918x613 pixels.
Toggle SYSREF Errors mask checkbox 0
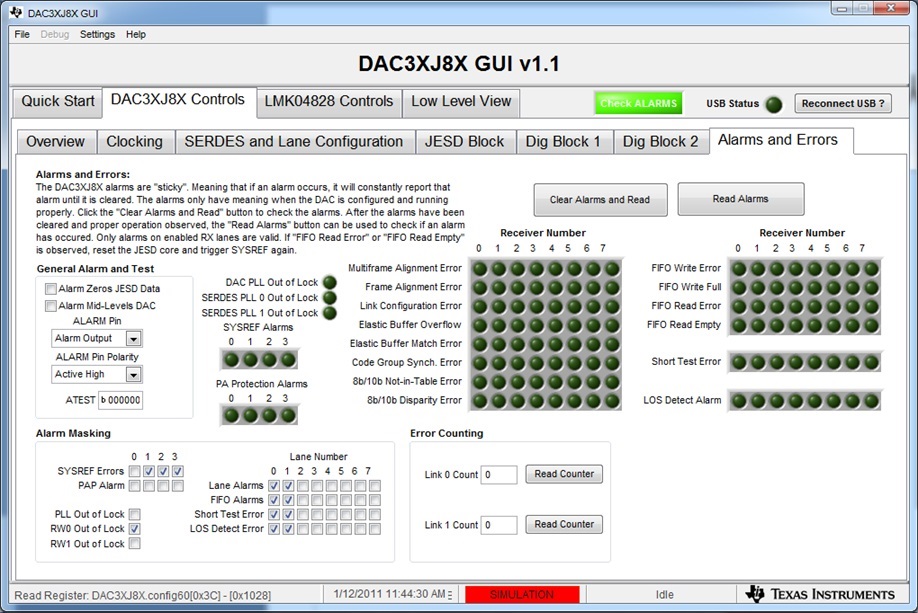pos(135,471)
